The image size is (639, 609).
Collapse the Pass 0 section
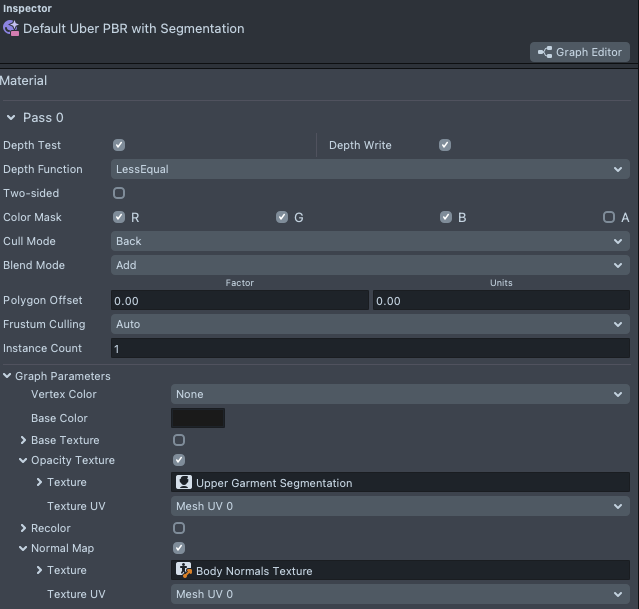click(11, 118)
